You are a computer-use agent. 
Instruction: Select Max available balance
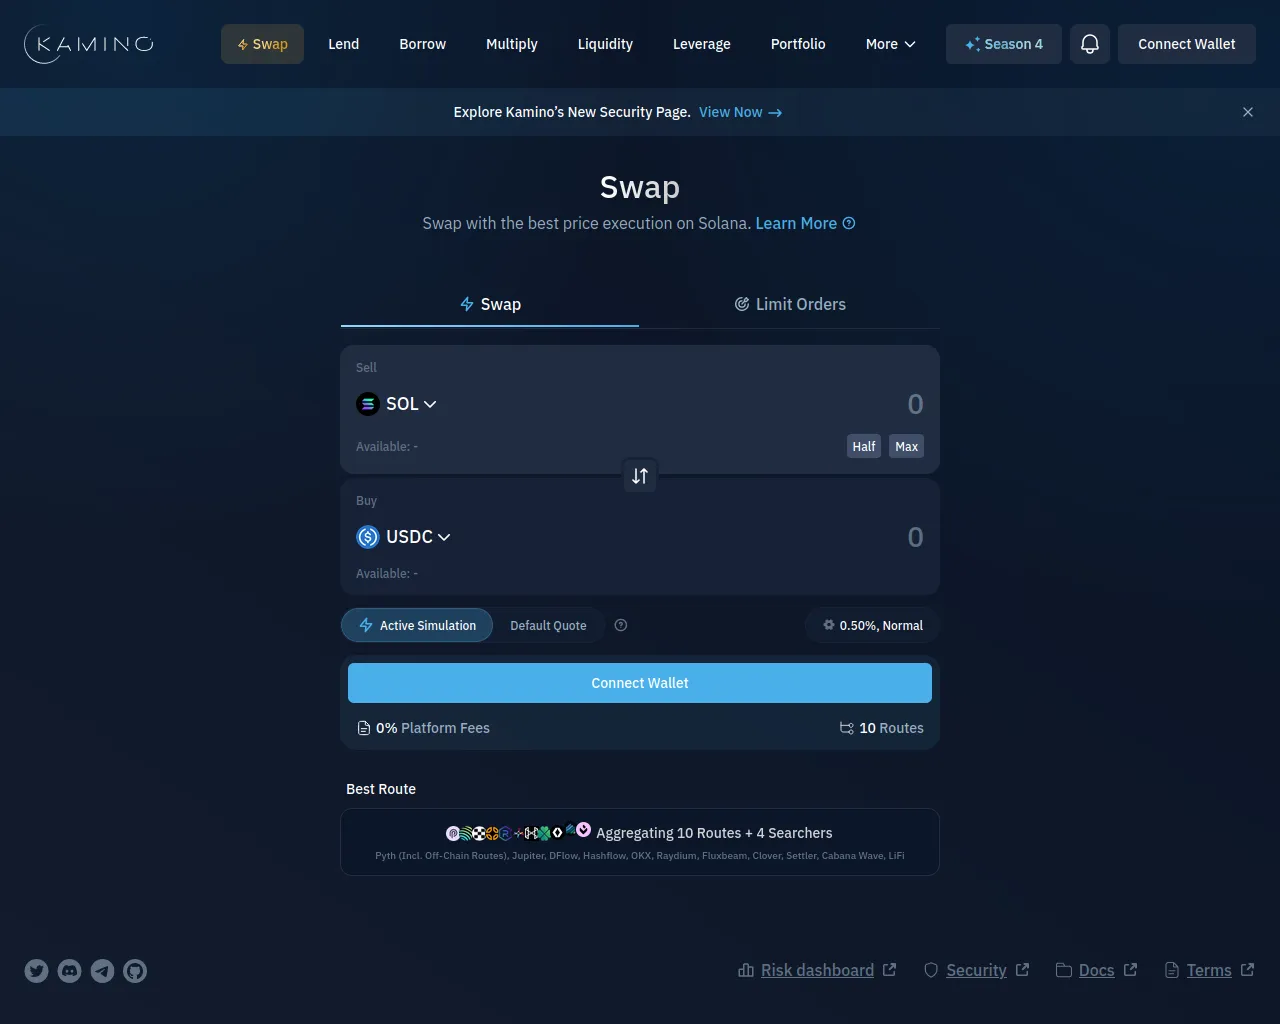point(907,447)
